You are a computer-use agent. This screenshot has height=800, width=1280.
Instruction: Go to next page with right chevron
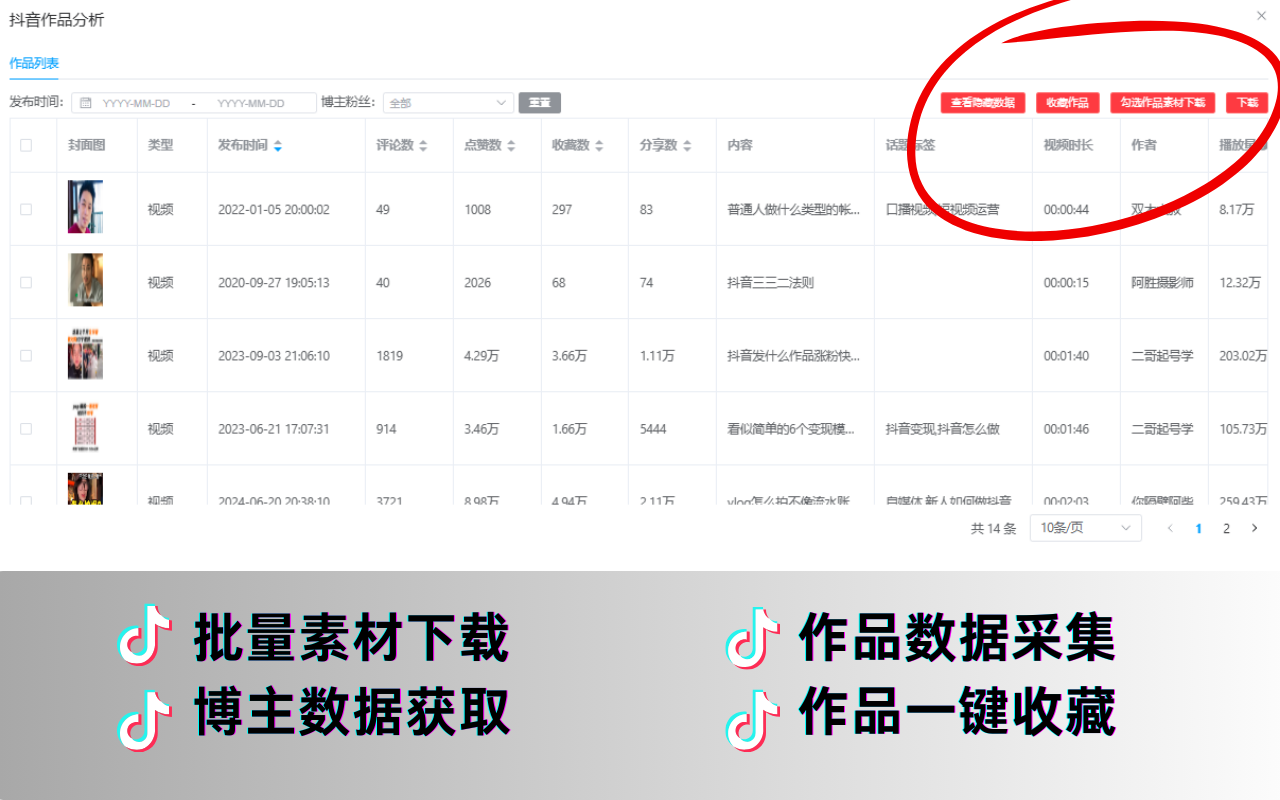click(1254, 528)
